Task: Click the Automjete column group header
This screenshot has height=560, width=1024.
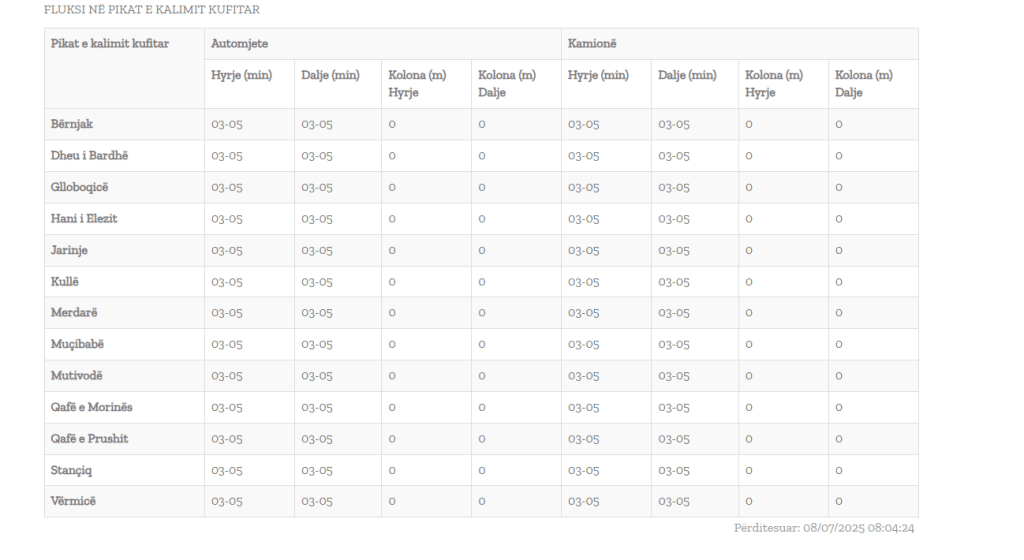Action: click(239, 44)
